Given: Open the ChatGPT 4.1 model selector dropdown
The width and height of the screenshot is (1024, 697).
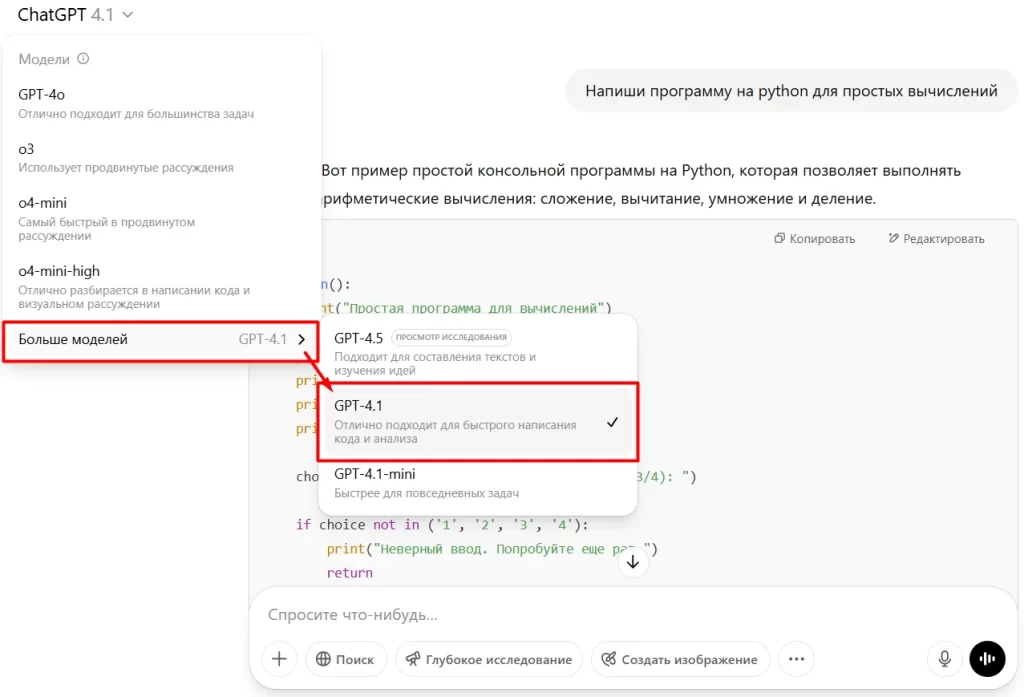Looking at the screenshot, I should (x=75, y=14).
